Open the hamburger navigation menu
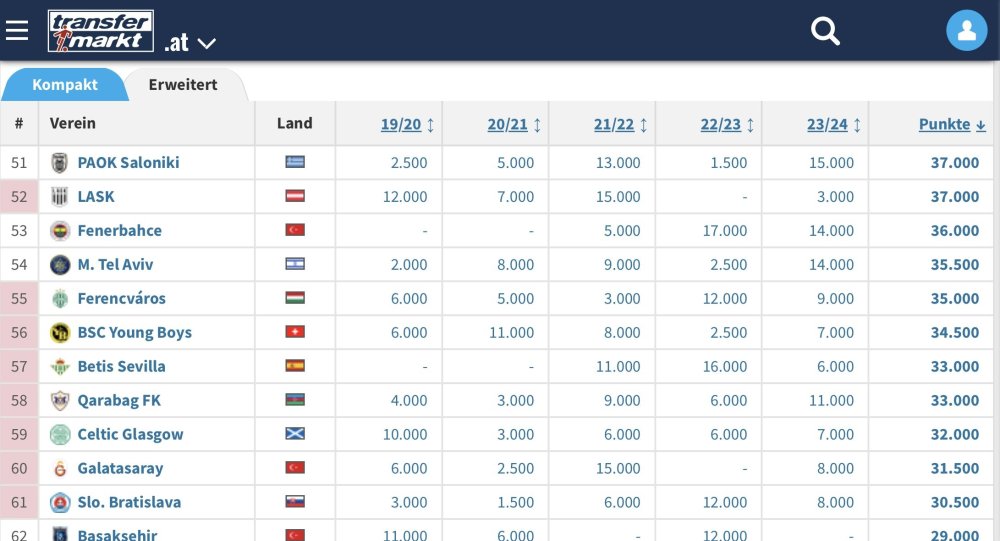1000x541 pixels. [17, 31]
